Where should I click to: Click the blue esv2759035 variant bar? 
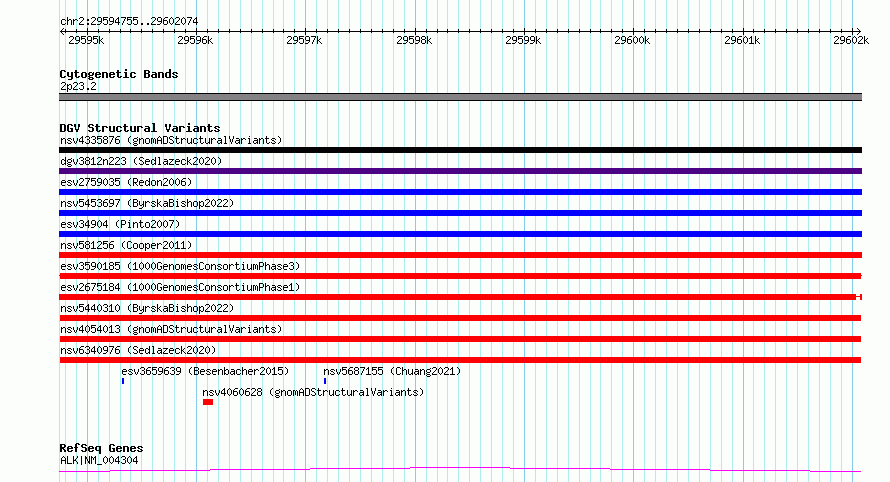click(460, 192)
